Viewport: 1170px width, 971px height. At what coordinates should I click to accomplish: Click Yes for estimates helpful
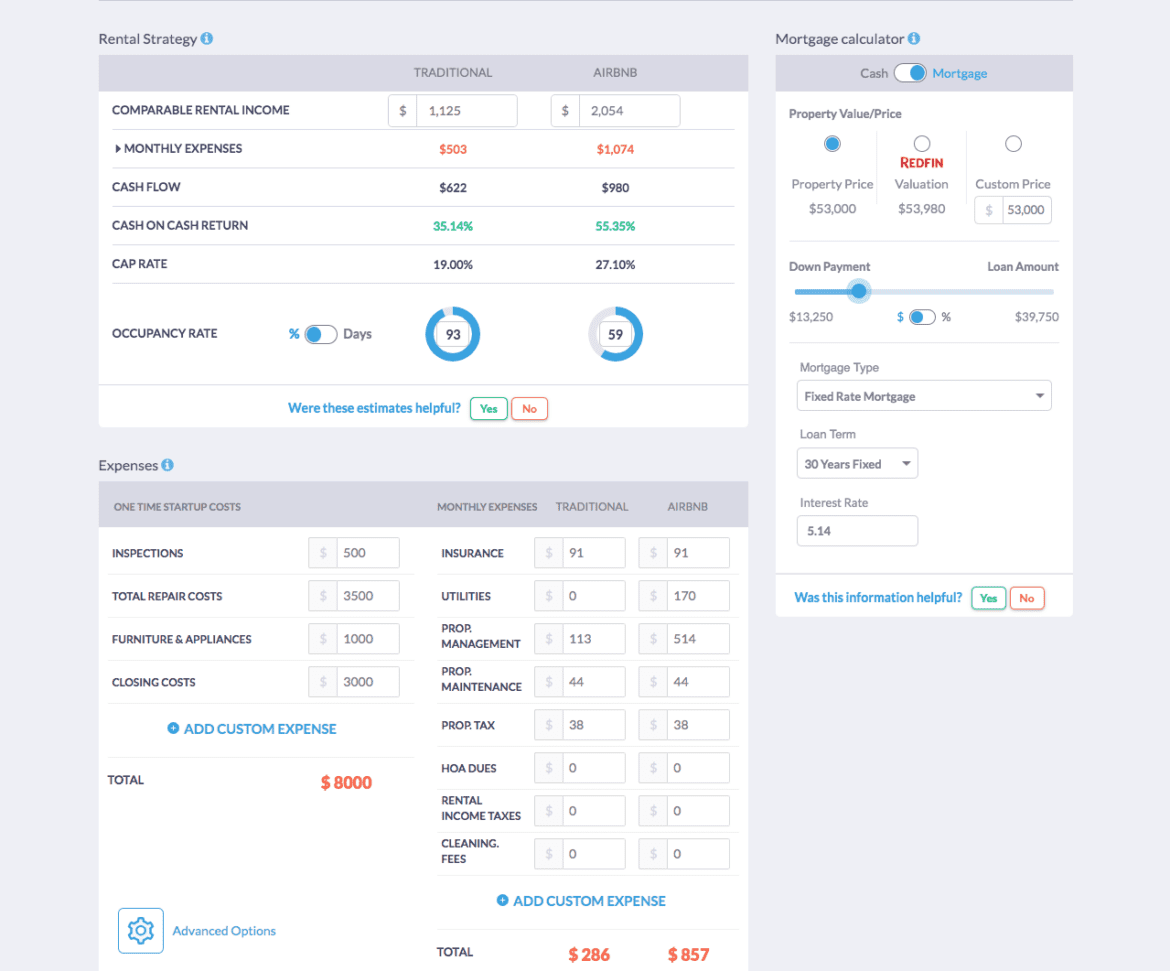[x=488, y=409]
